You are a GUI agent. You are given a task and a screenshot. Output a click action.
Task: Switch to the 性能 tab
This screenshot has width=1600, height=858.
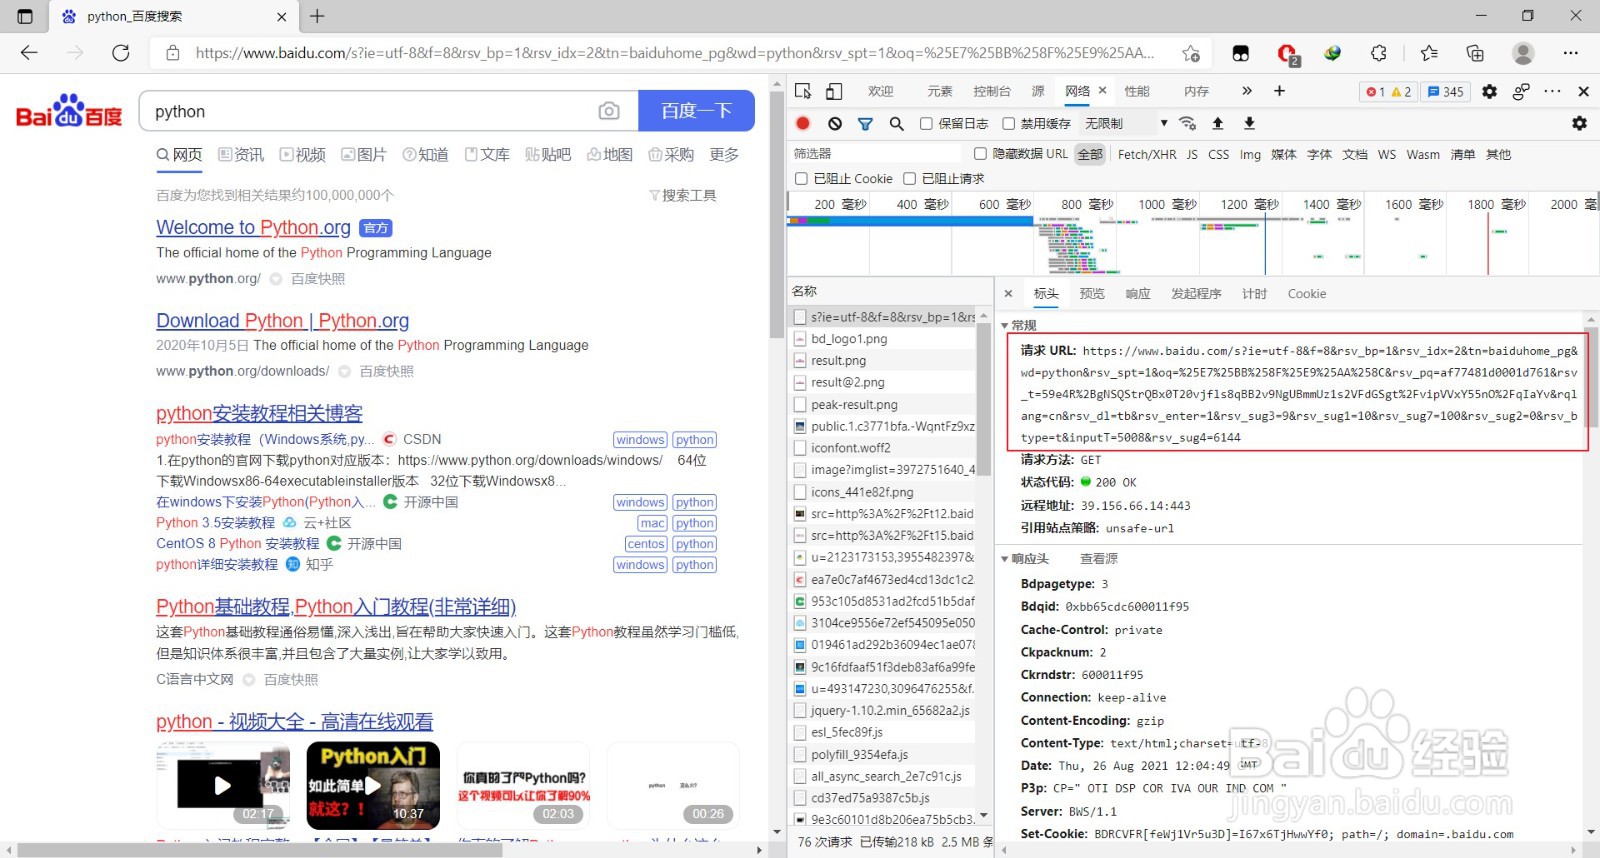[1137, 91]
